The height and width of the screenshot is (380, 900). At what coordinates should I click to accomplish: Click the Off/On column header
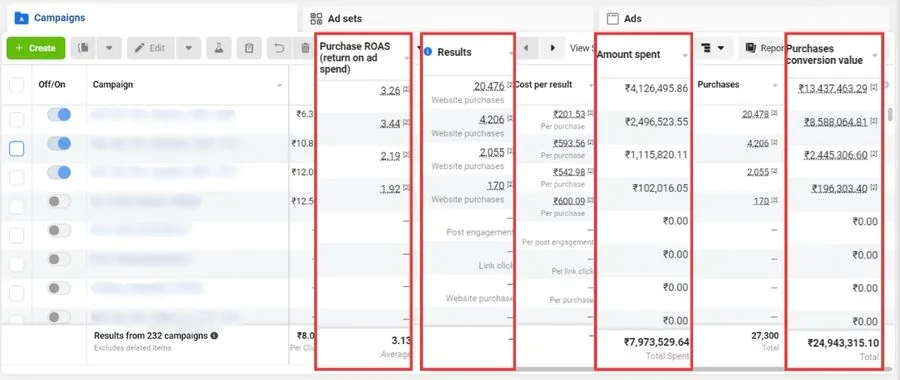(x=52, y=84)
